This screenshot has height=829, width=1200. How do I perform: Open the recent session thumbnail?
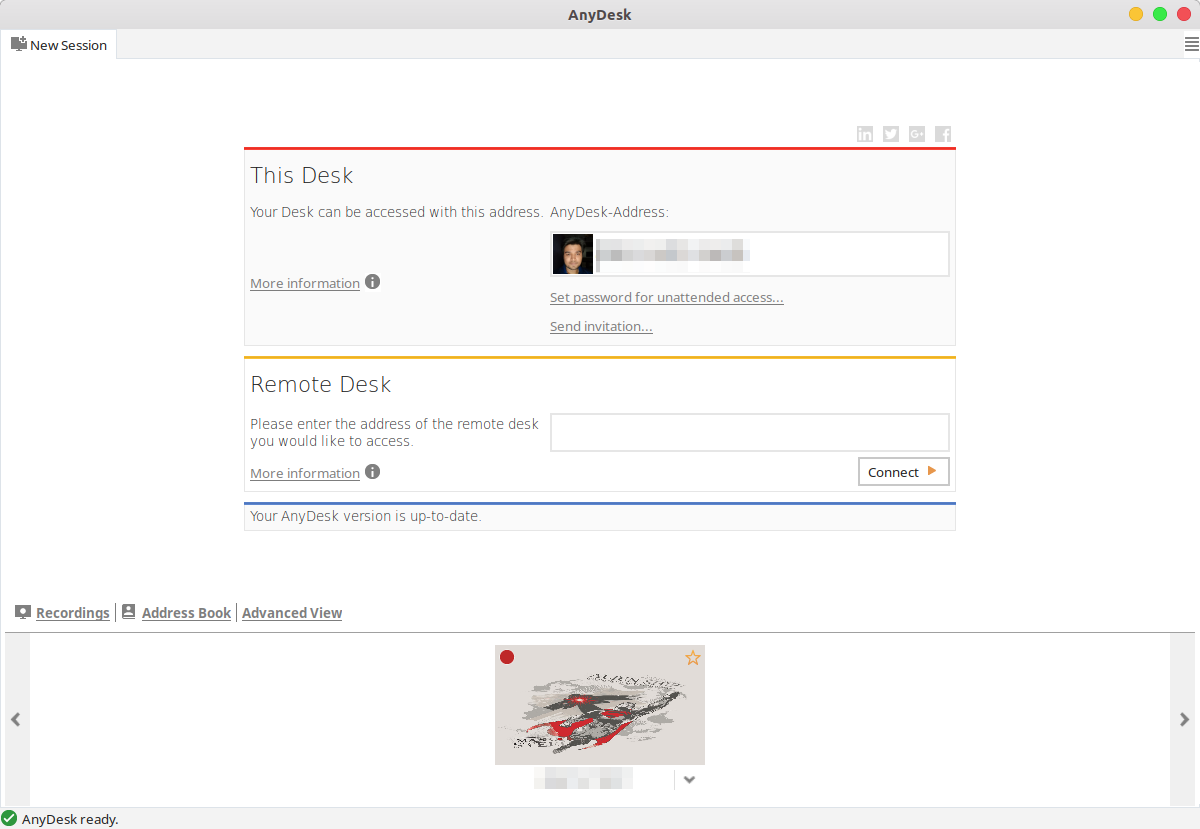600,705
